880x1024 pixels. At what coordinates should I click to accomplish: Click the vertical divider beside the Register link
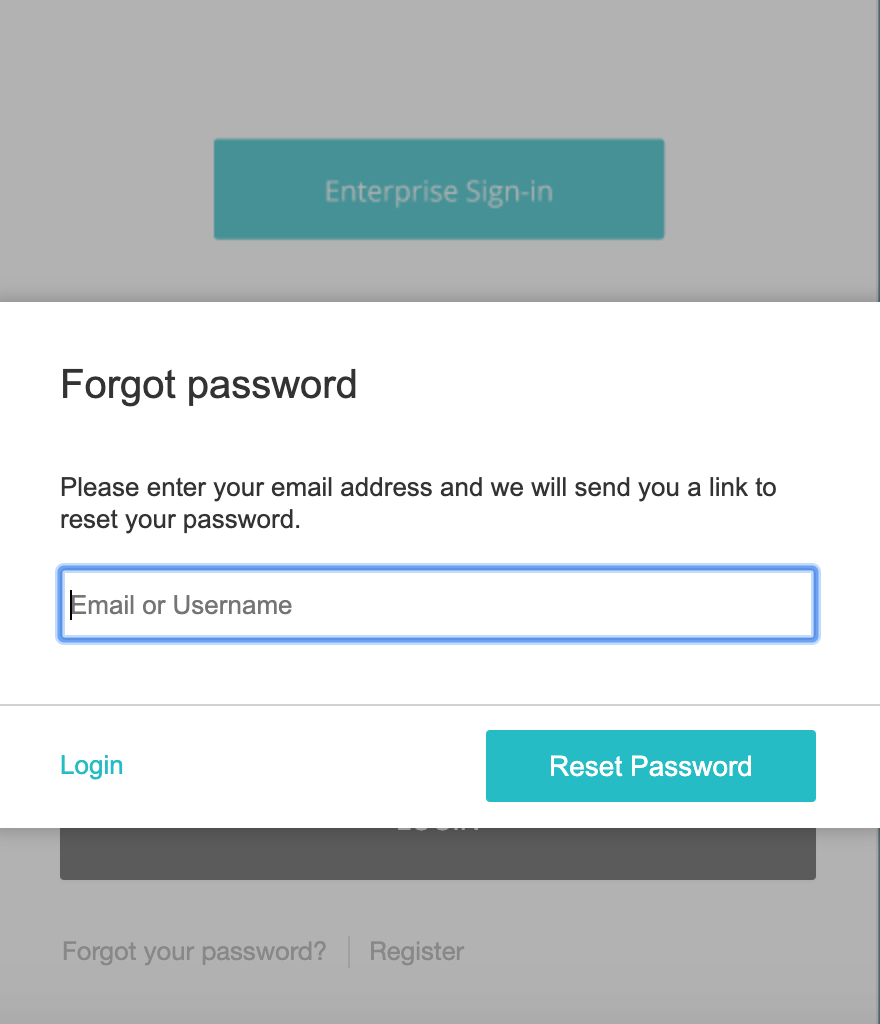pos(349,952)
